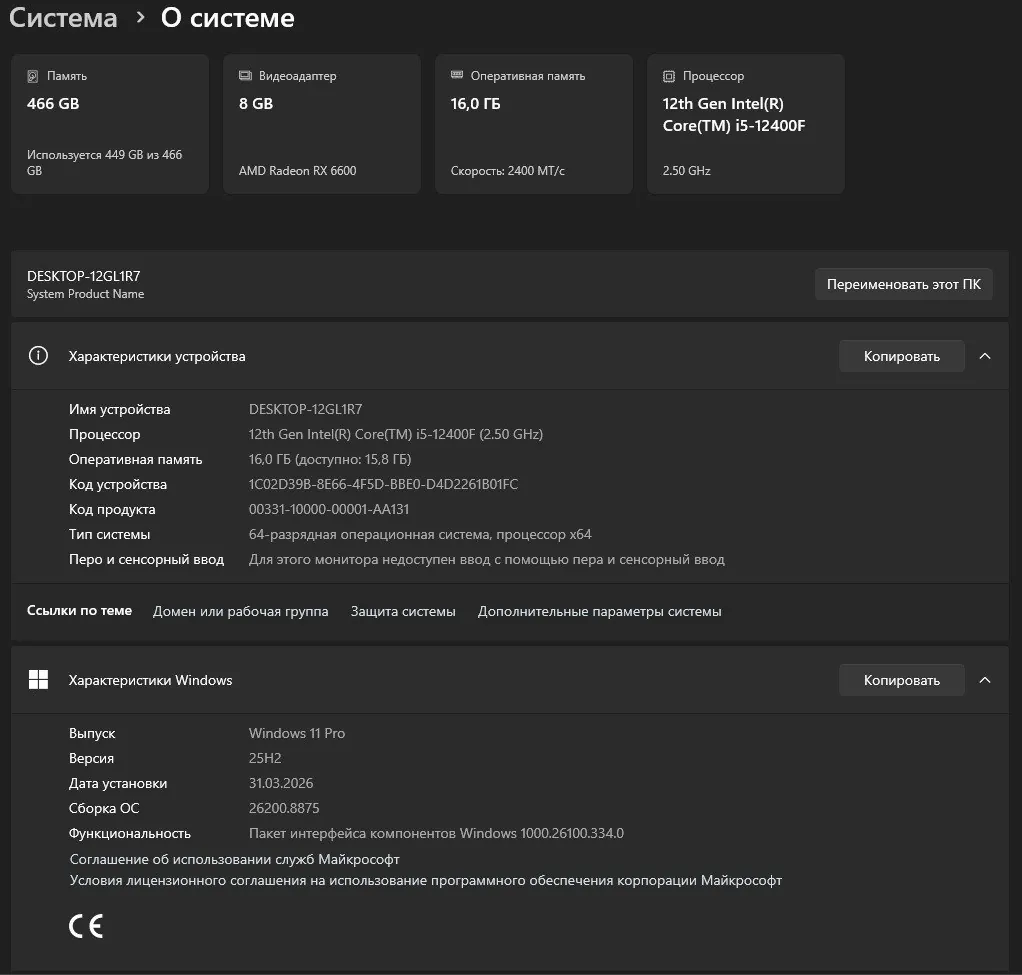Screen dimensions: 1022x975
Task: Select Windows 11 Pro edition value
Action: coord(297,733)
